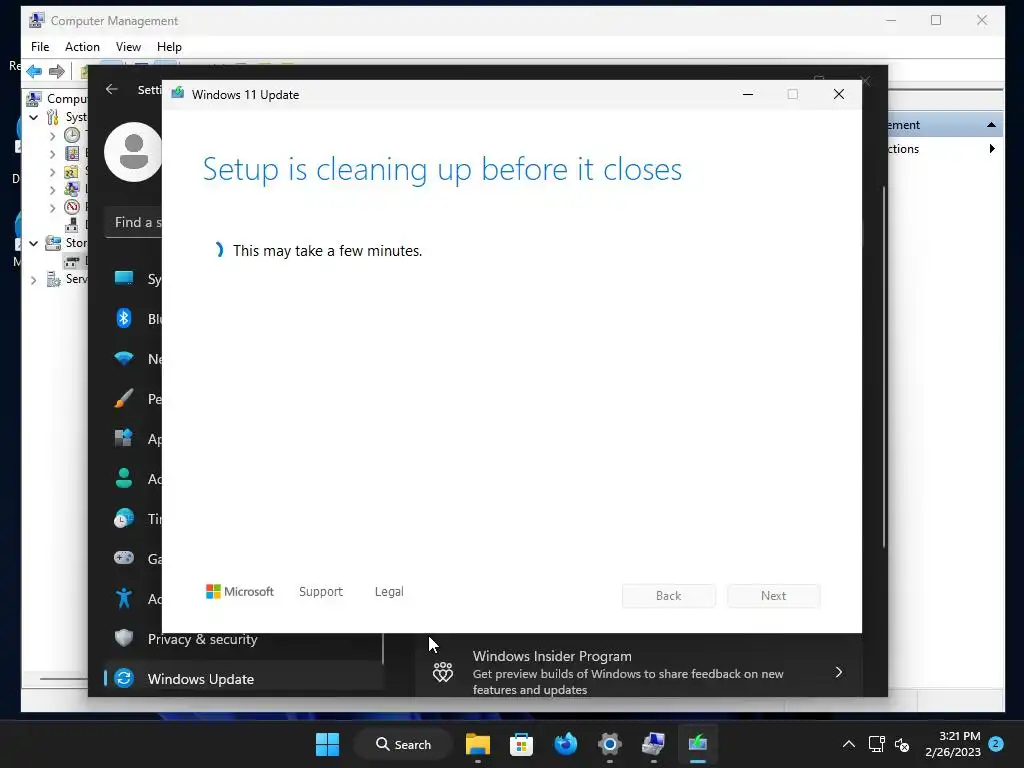Click the taskbar Search box
This screenshot has height=768, width=1024.
[x=403, y=744]
